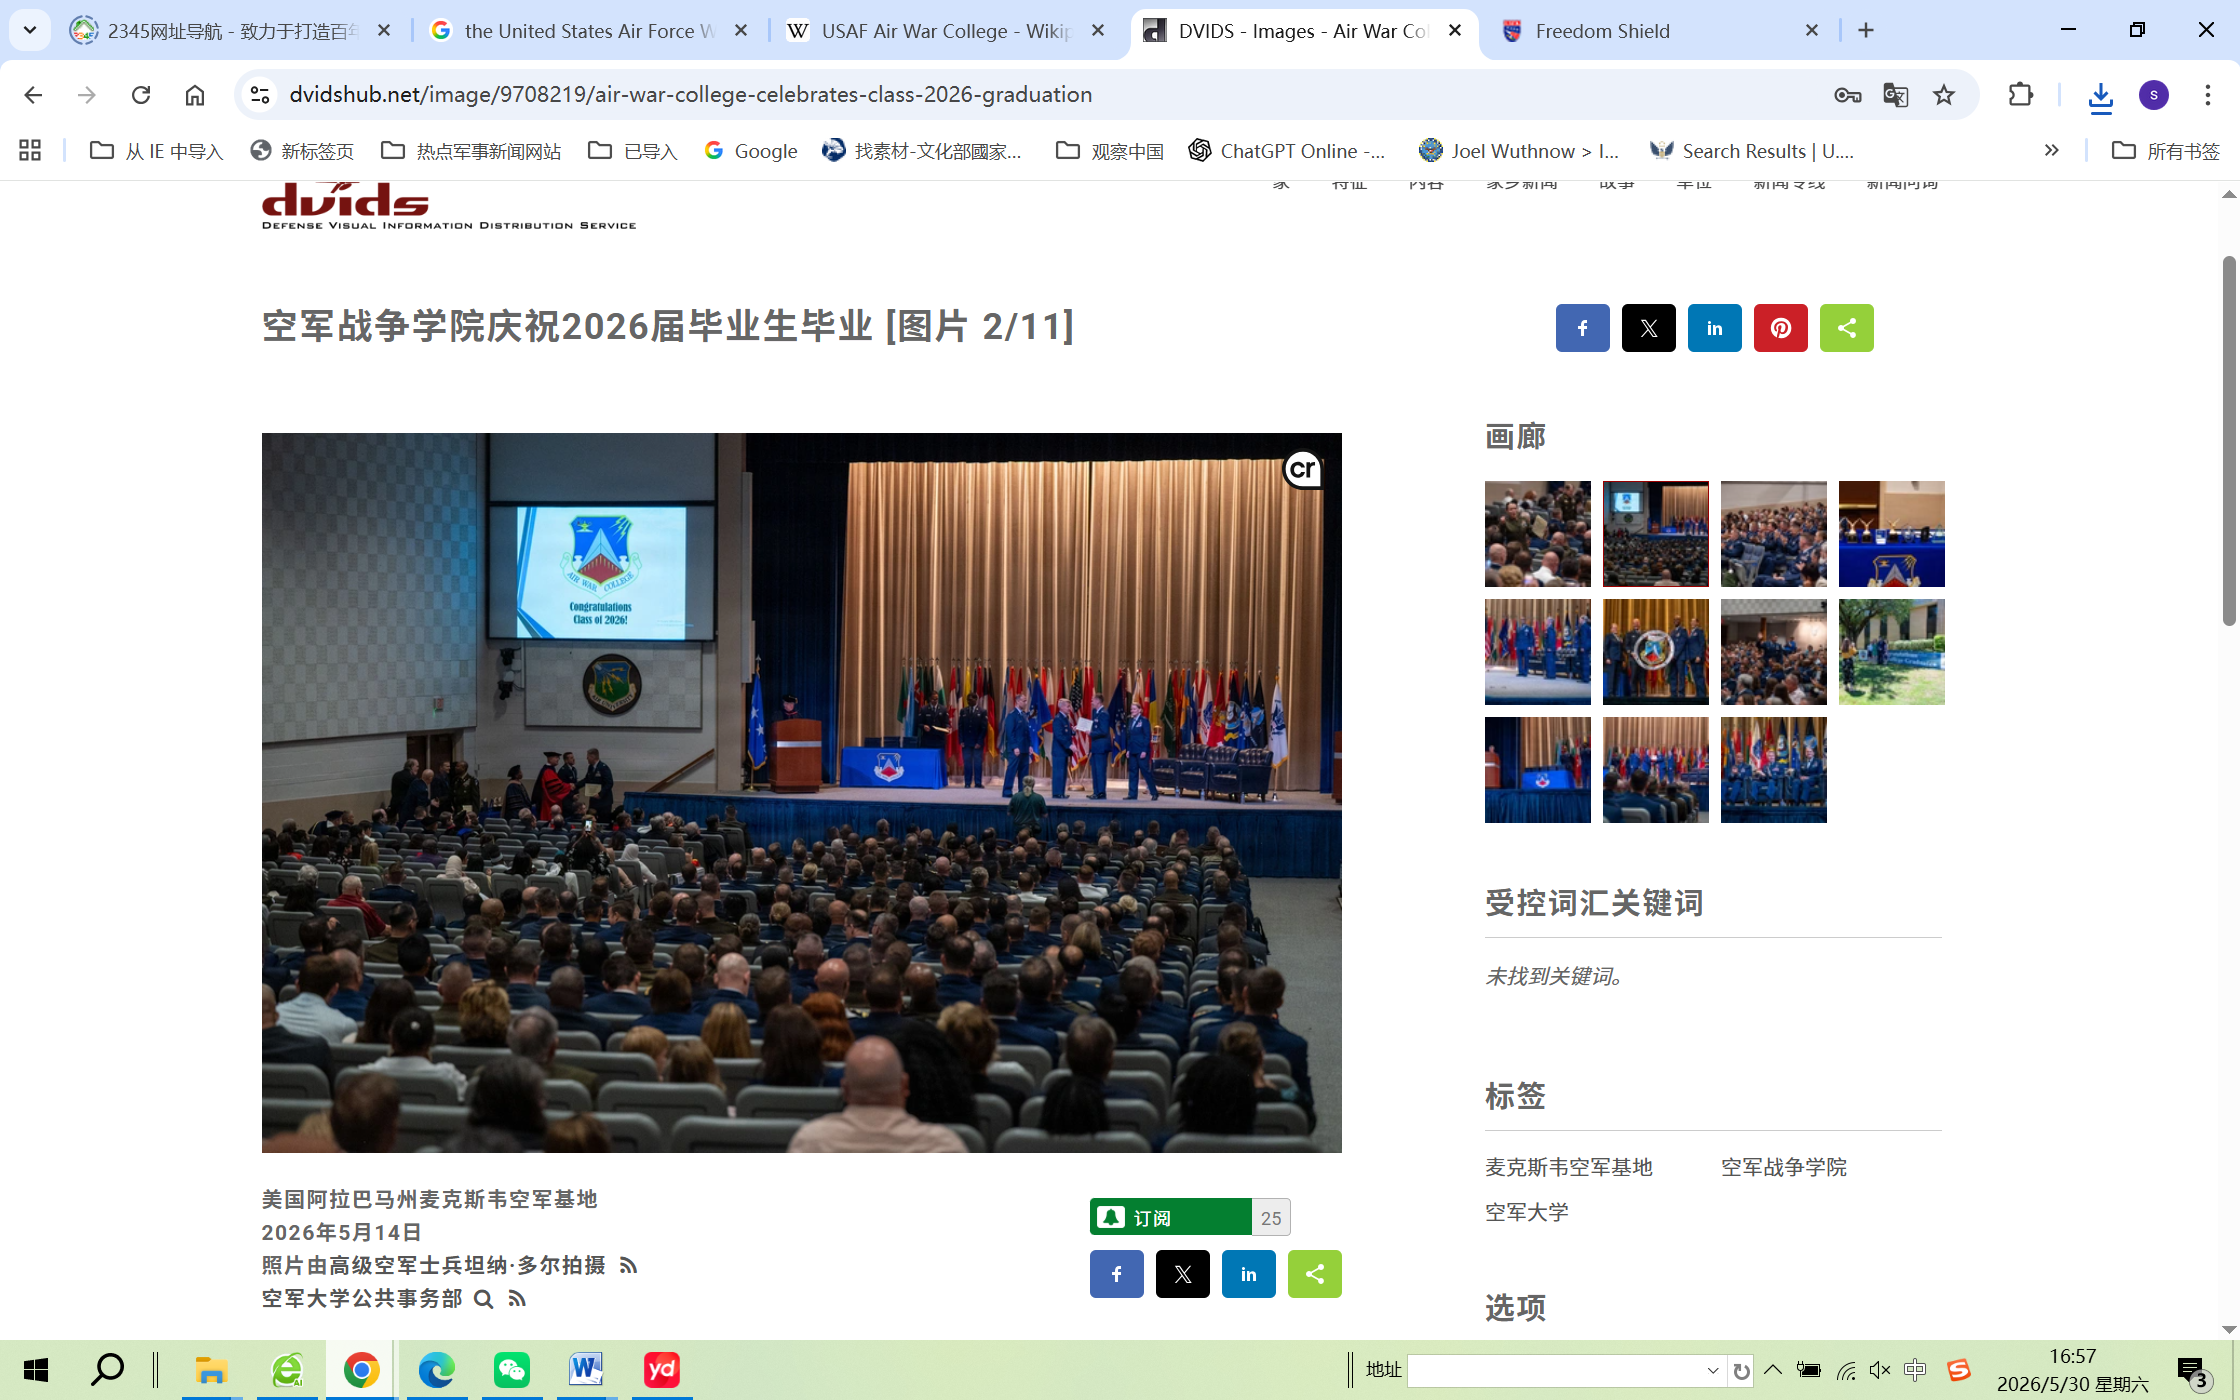Switch to USAF Air War College Wikipedia tab
Viewport: 2240px width, 1400px height.
tap(945, 31)
